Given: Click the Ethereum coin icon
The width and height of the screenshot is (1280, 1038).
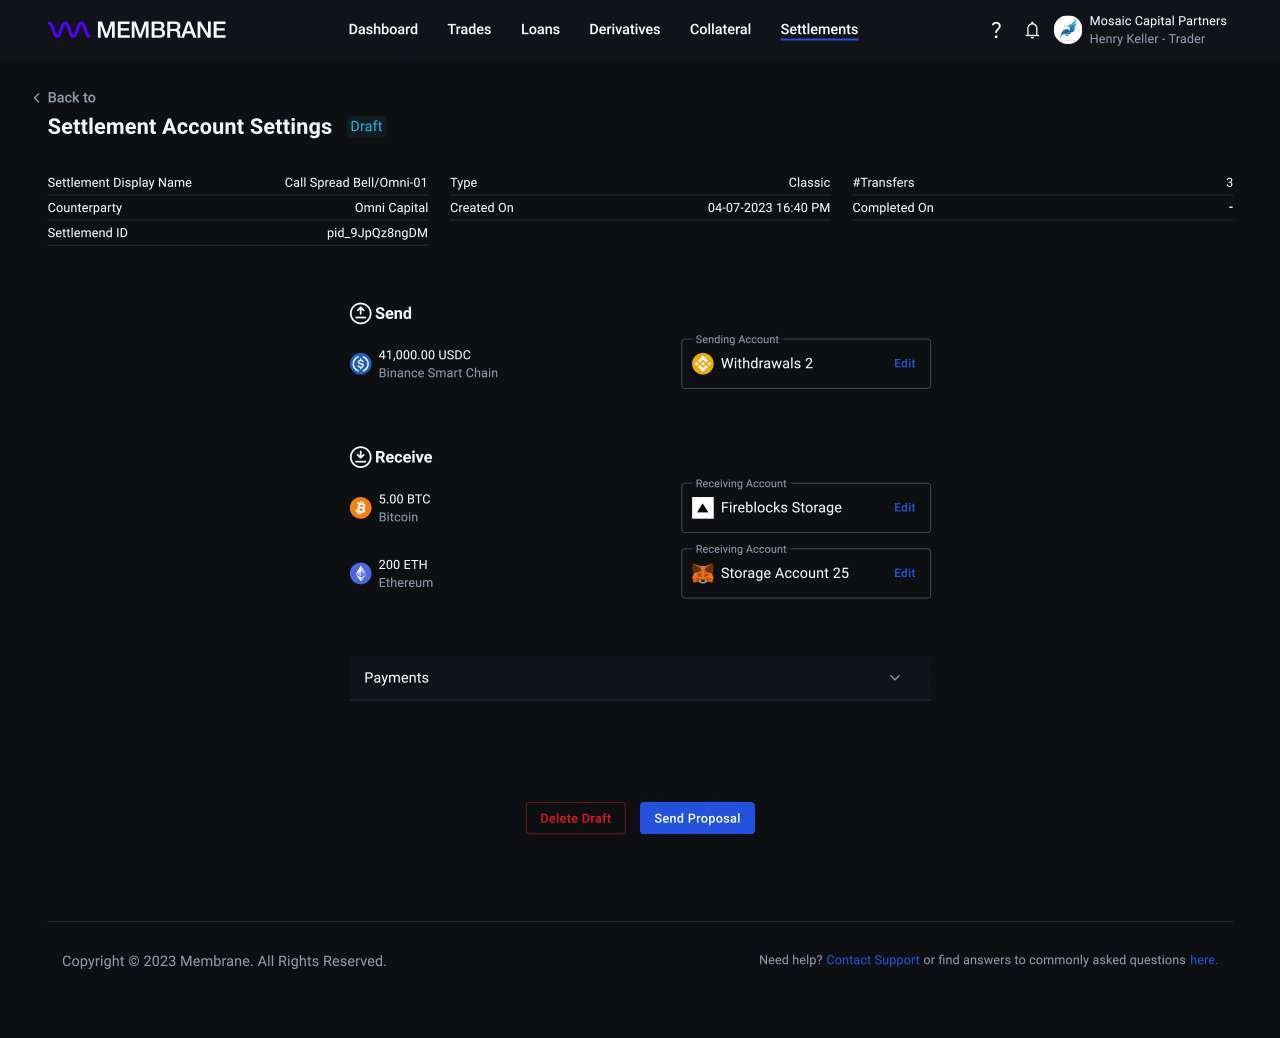Looking at the screenshot, I should point(361,574).
